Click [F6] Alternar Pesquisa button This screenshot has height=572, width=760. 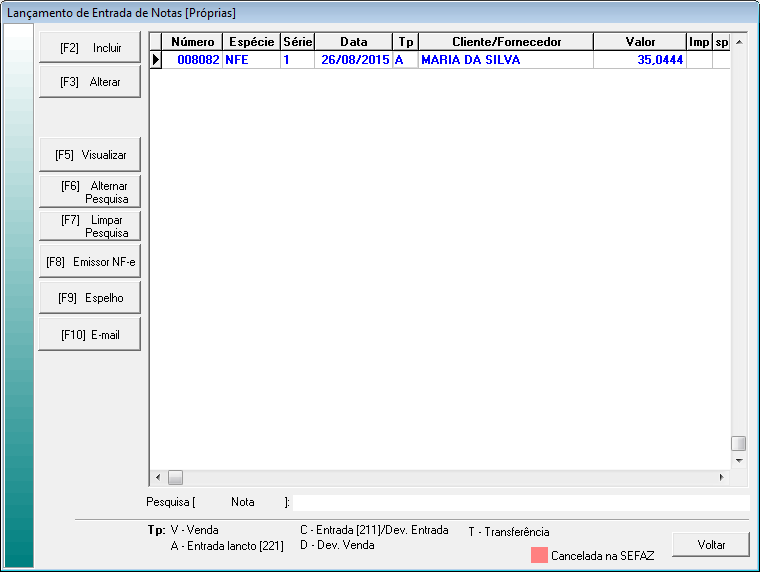[x=90, y=192]
